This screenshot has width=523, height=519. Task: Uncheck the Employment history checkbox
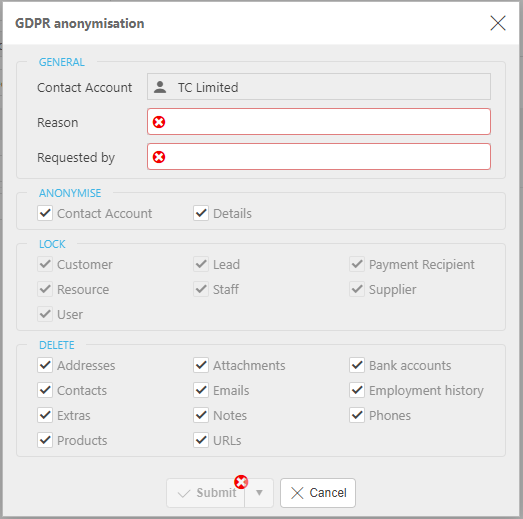(357, 390)
